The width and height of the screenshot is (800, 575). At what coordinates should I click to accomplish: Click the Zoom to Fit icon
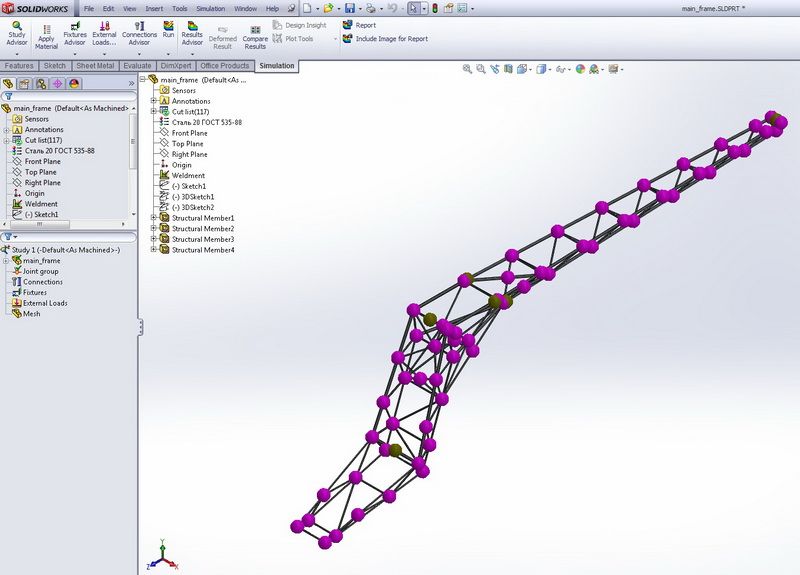click(x=467, y=69)
